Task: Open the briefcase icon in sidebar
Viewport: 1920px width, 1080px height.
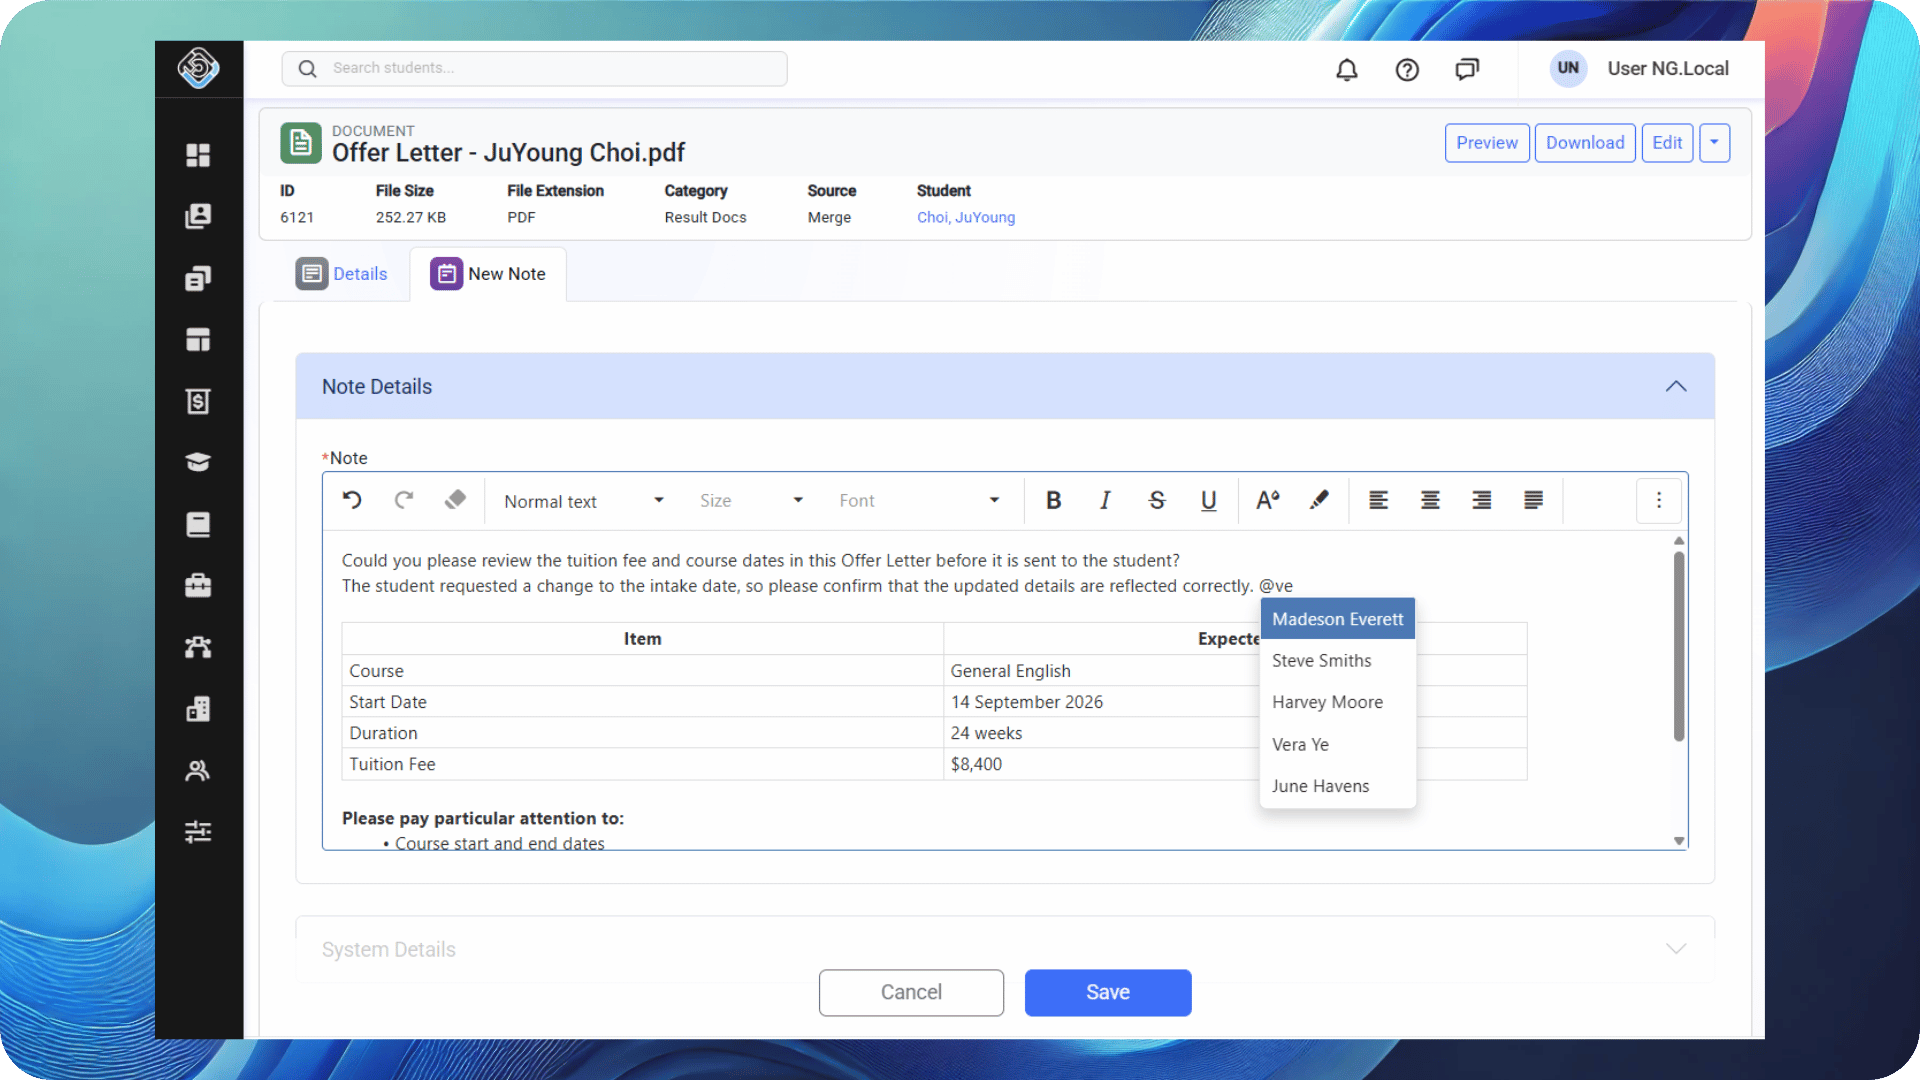Action: [x=198, y=585]
